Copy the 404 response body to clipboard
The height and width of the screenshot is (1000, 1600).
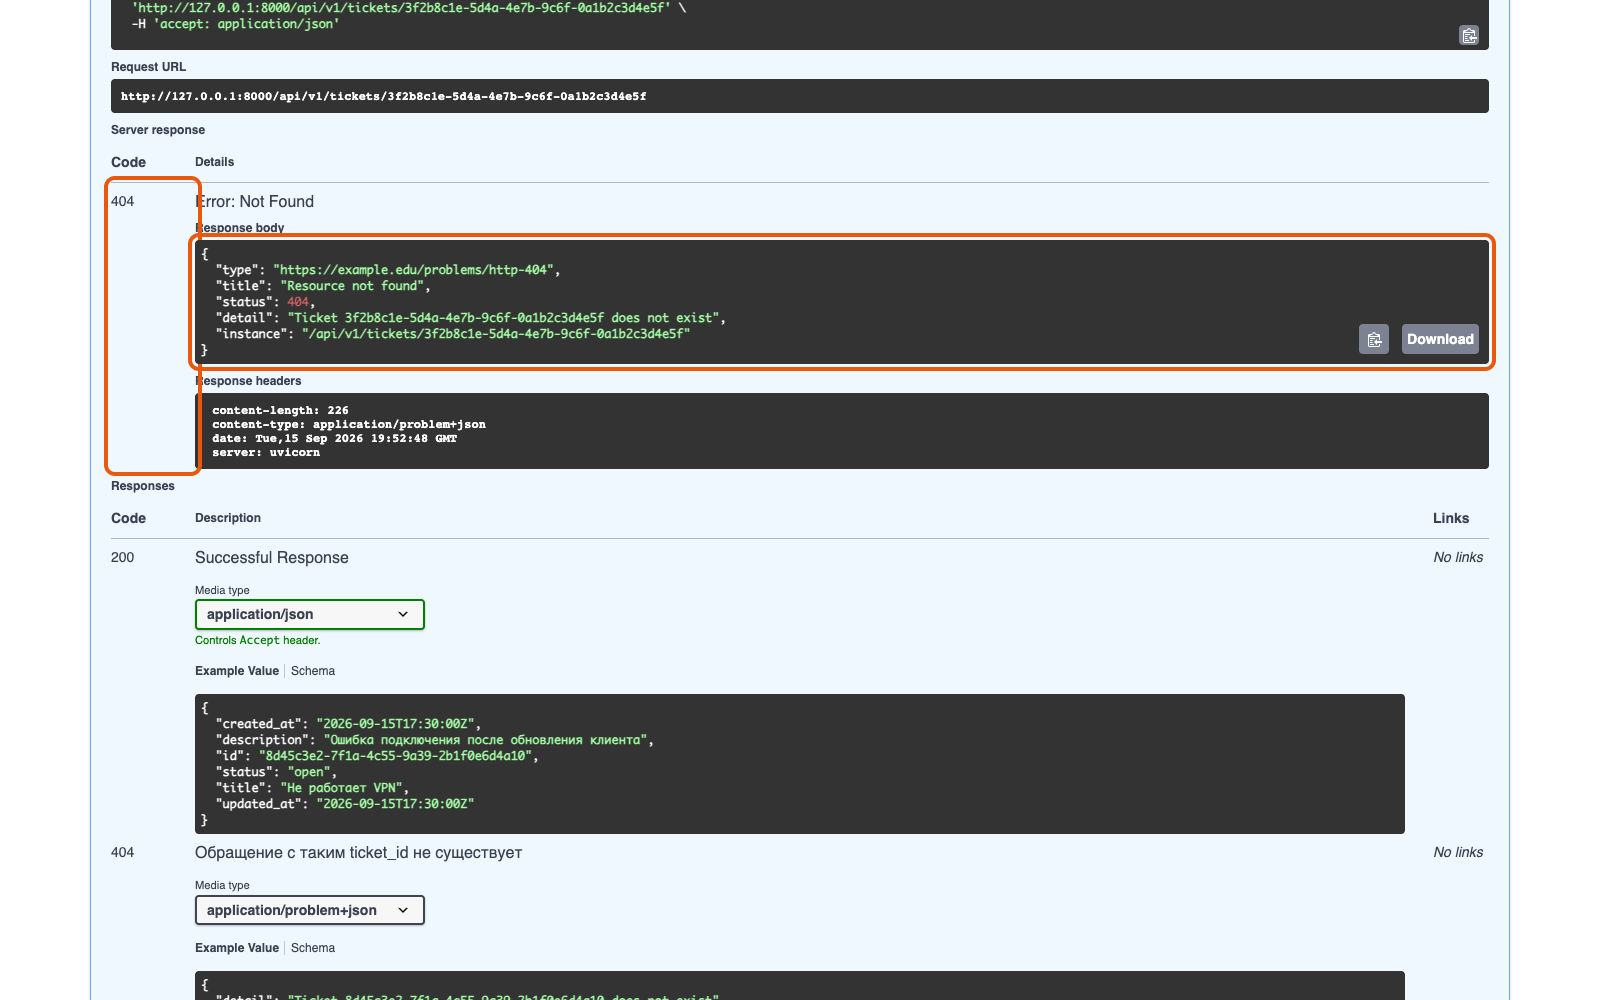point(1374,339)
